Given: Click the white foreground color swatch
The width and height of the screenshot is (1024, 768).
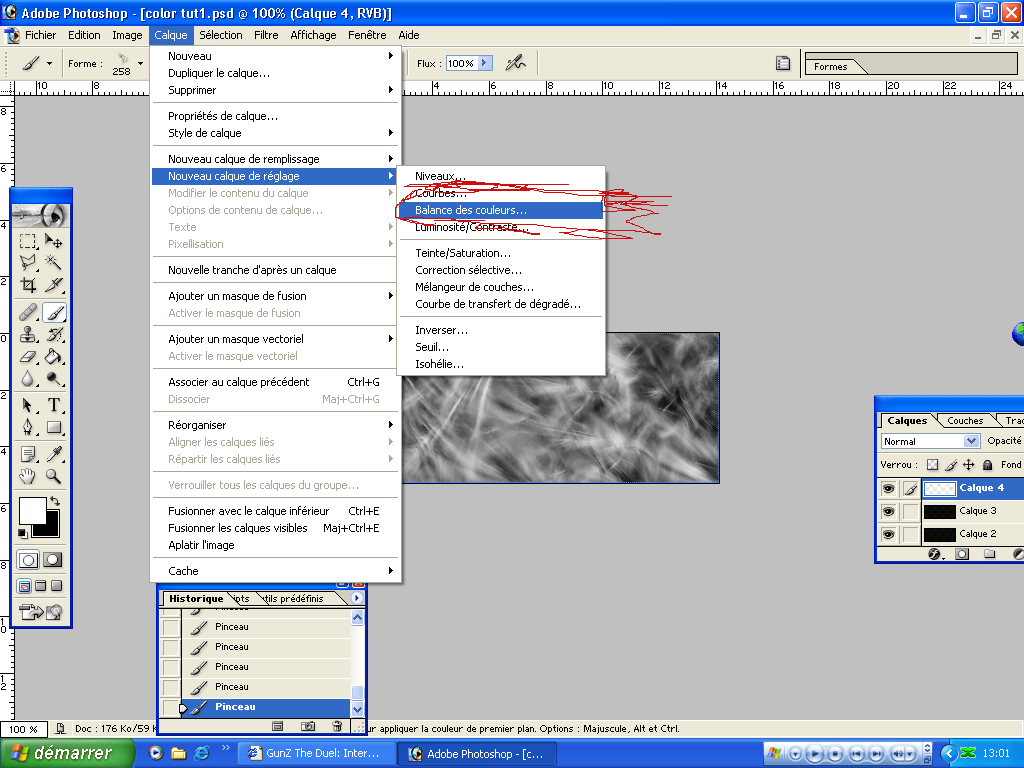Looking at the screenshot, I should coord(31,509).
